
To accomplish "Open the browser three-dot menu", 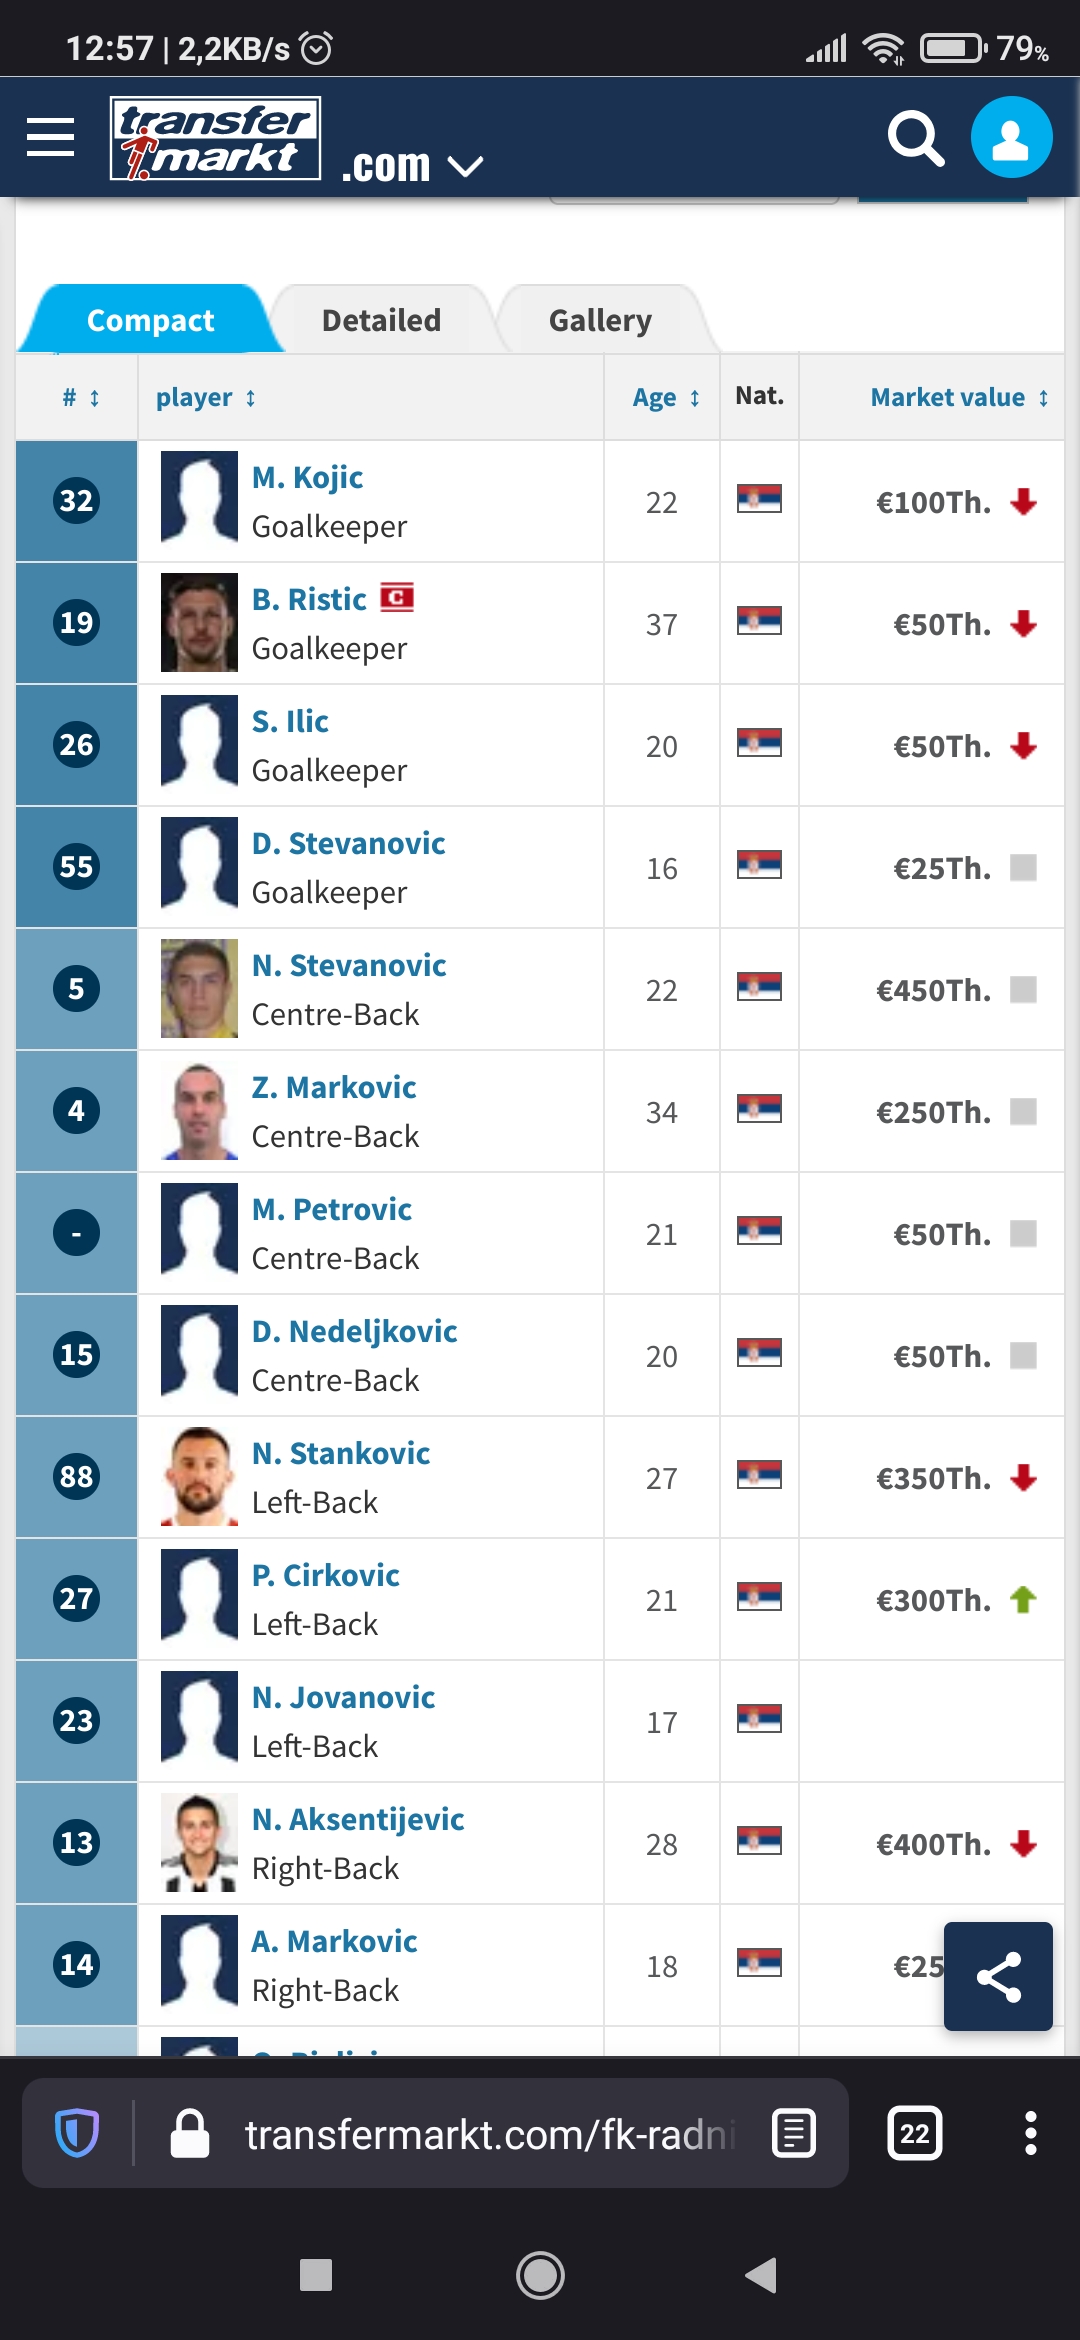I will point(1030,2133).
